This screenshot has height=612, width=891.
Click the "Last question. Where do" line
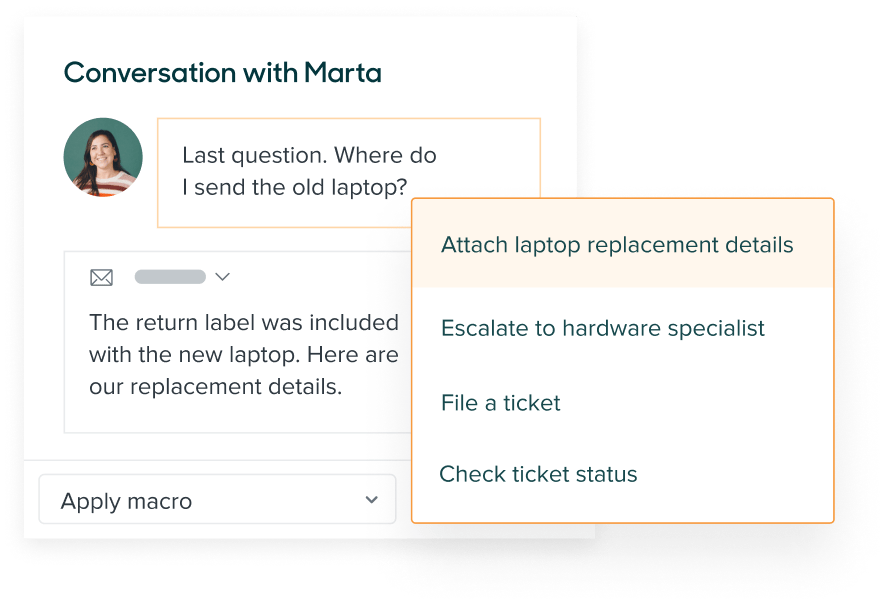[x=309, y=156]
